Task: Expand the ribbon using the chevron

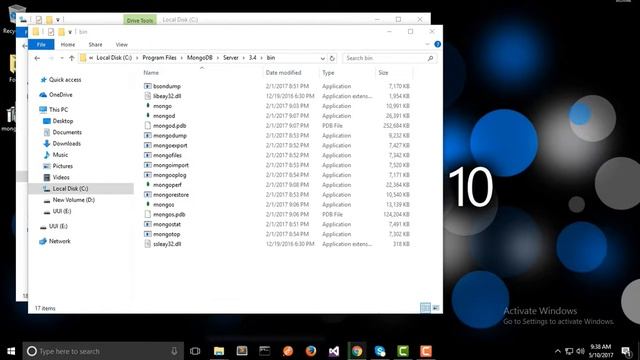Action: [428, 44]
